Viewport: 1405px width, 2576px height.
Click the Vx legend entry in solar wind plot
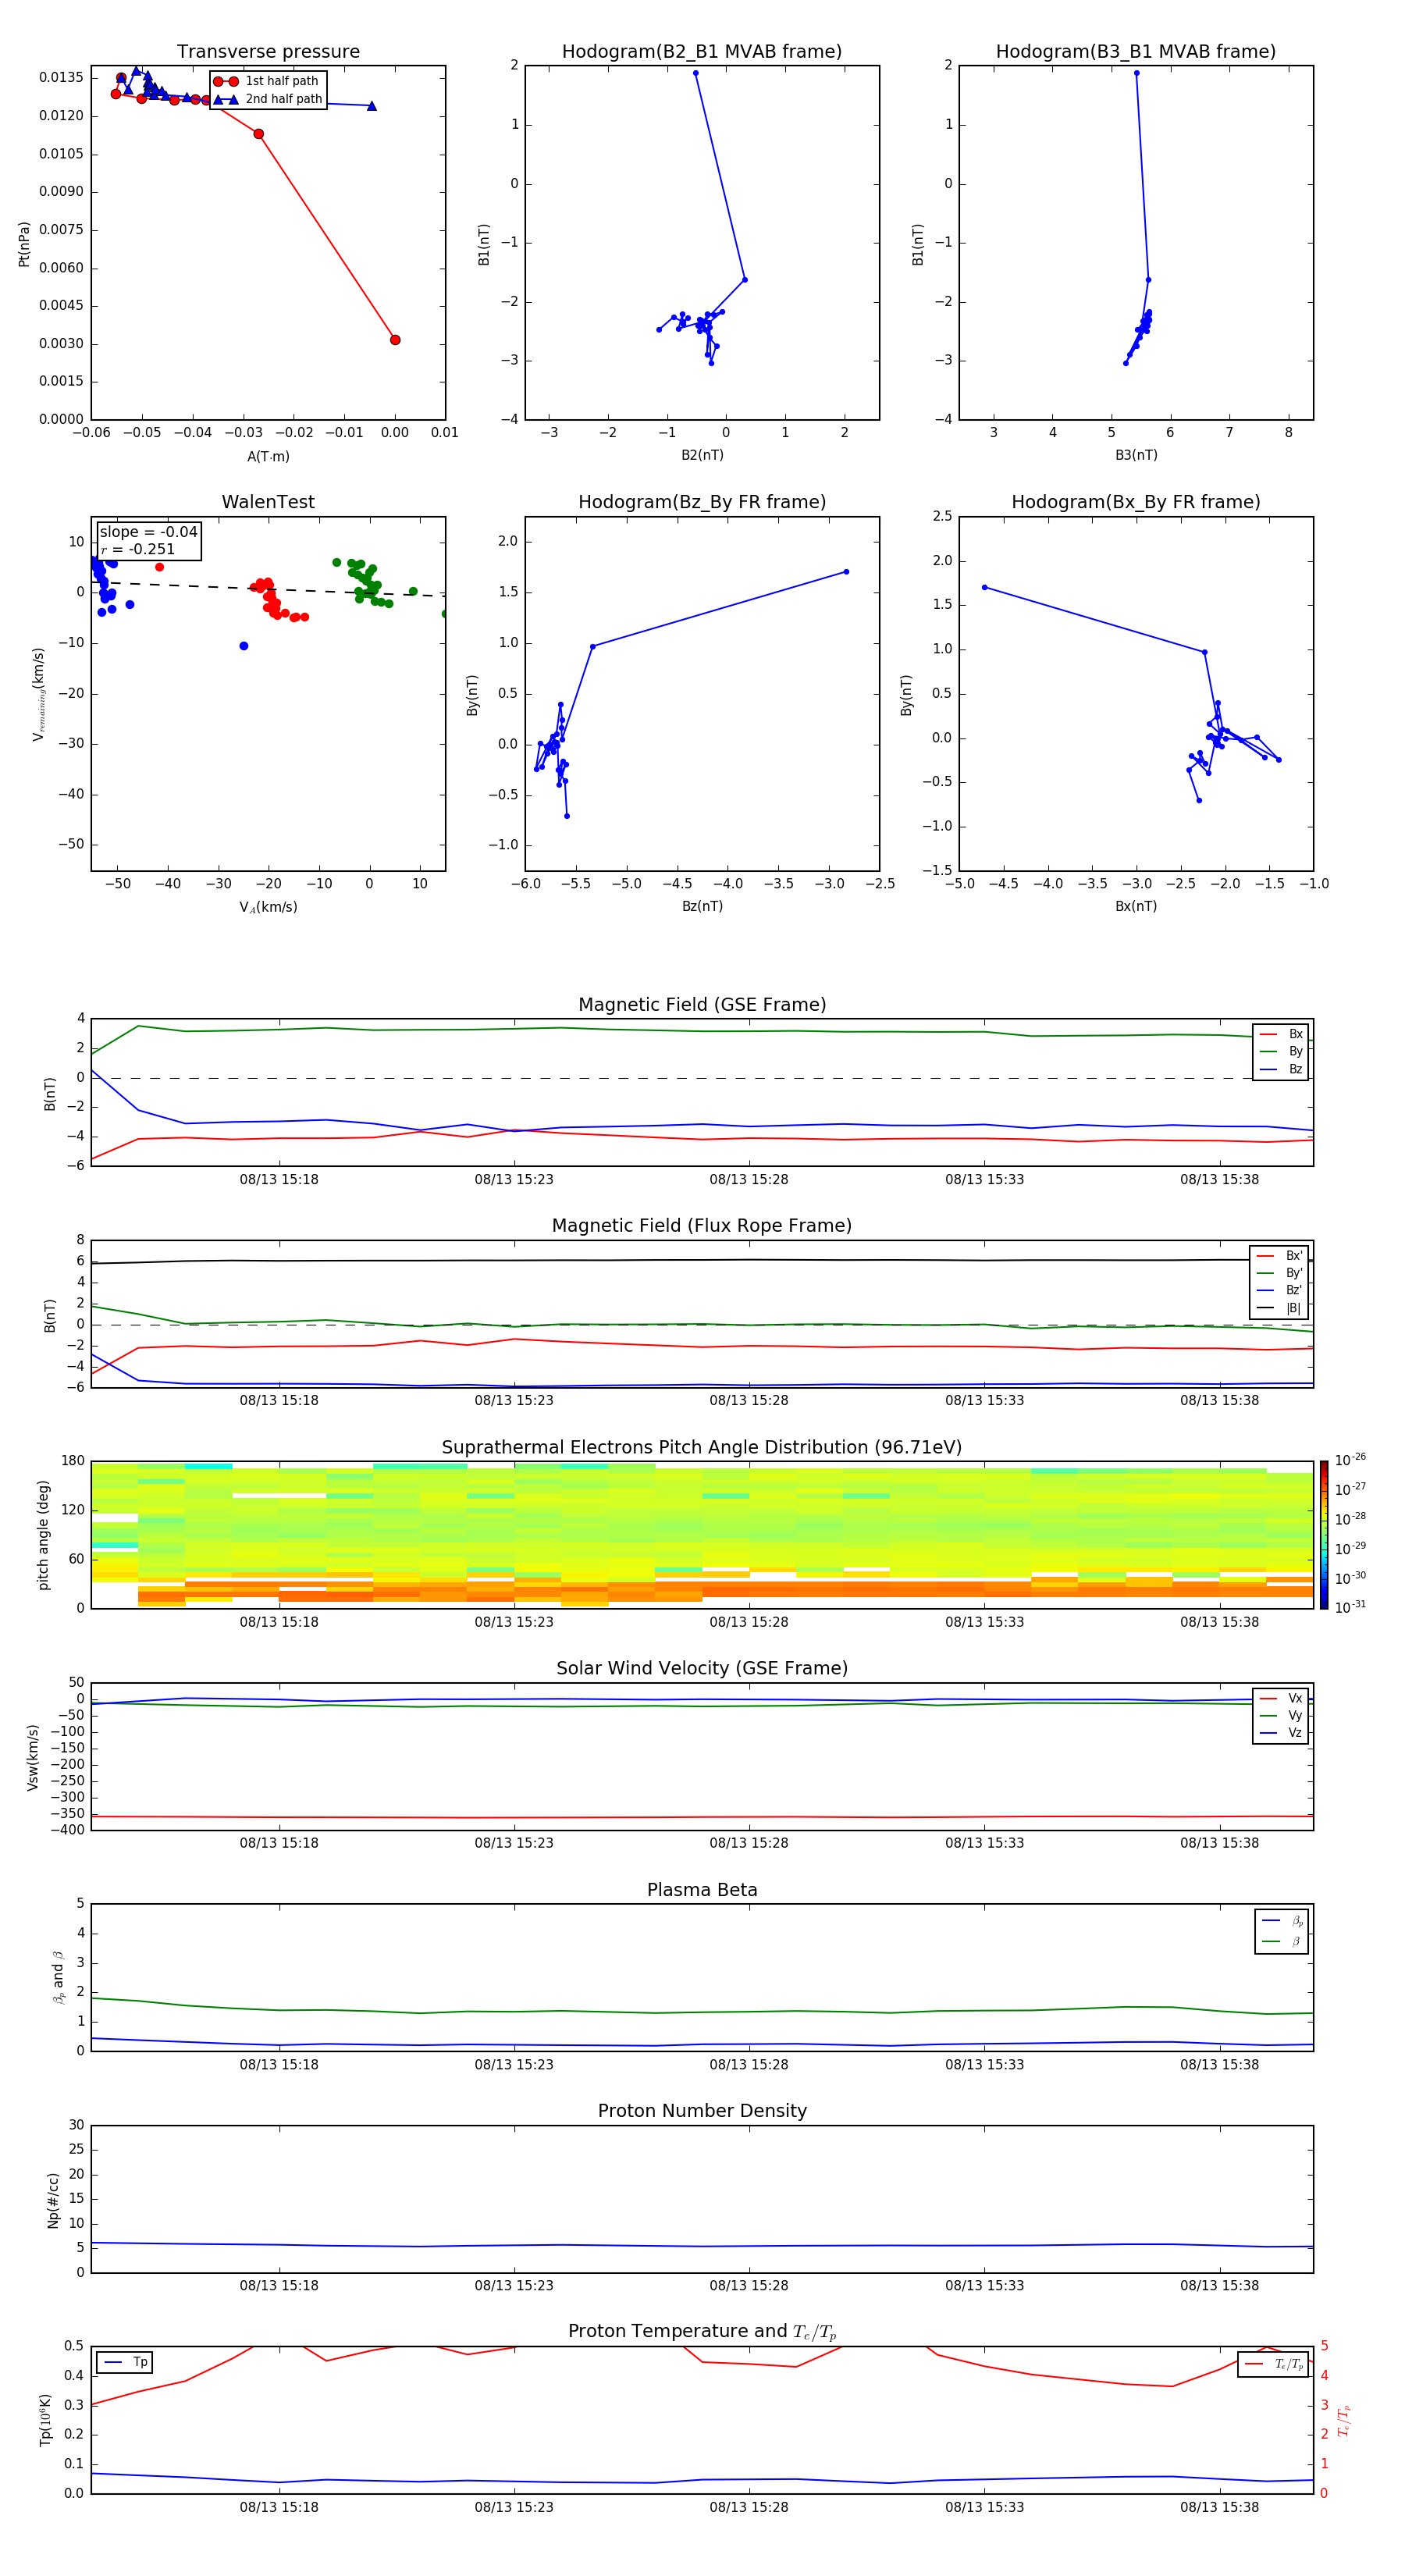(x=1281, y=1698)
